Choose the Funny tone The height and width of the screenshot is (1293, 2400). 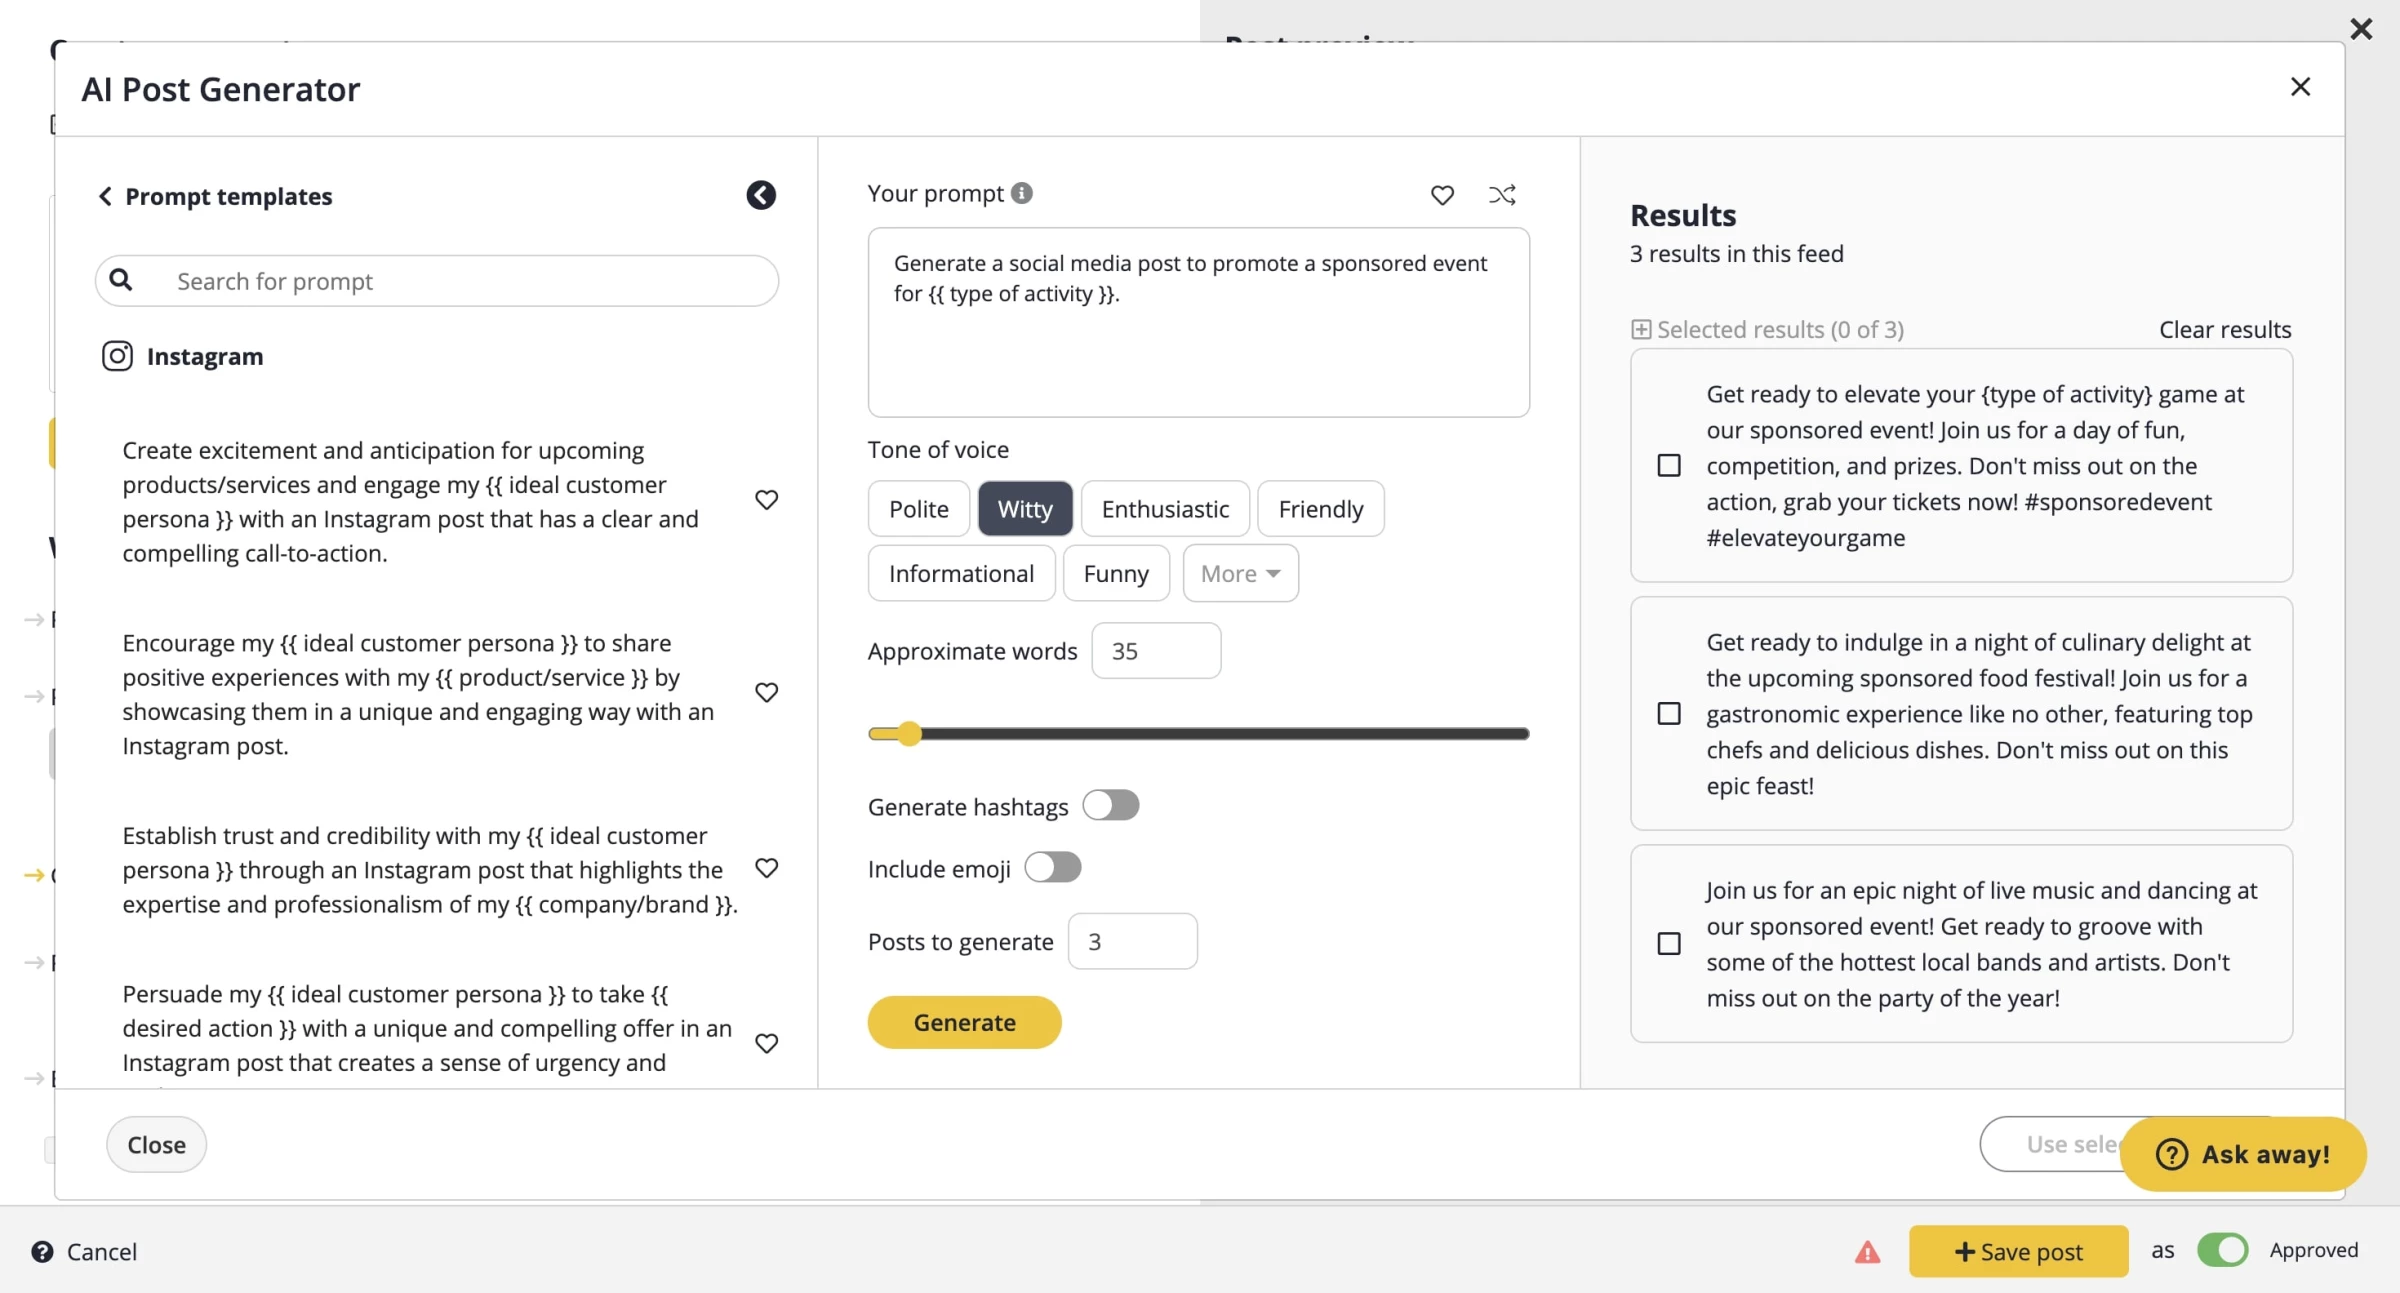(x=1116, y=573)
